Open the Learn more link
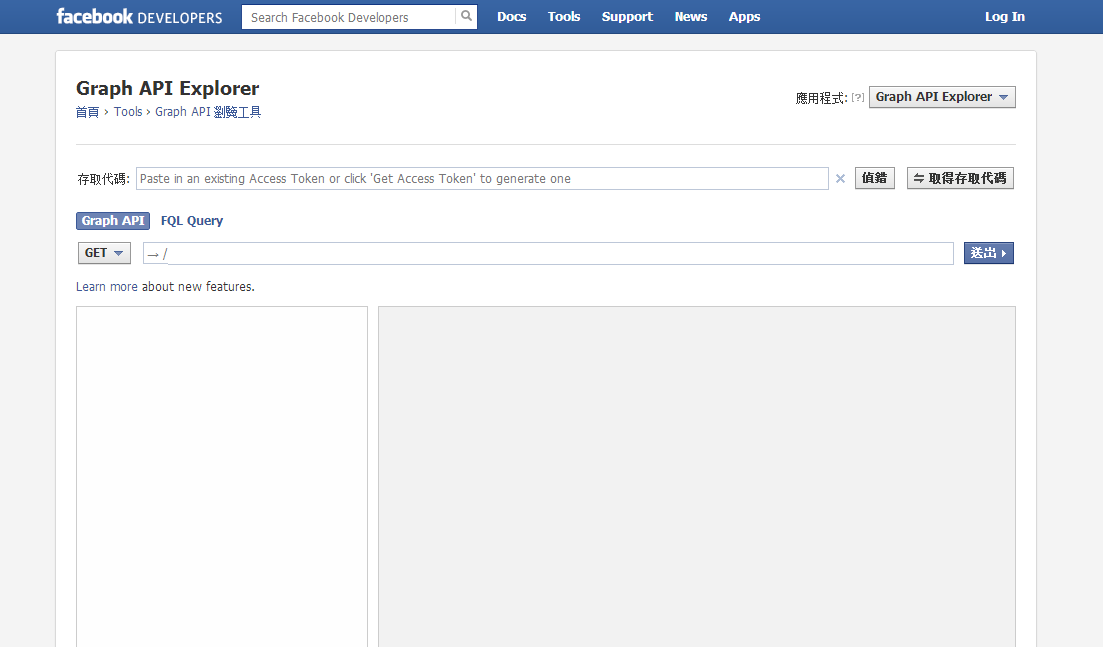Screen dimensions: 1103x647 107,287
